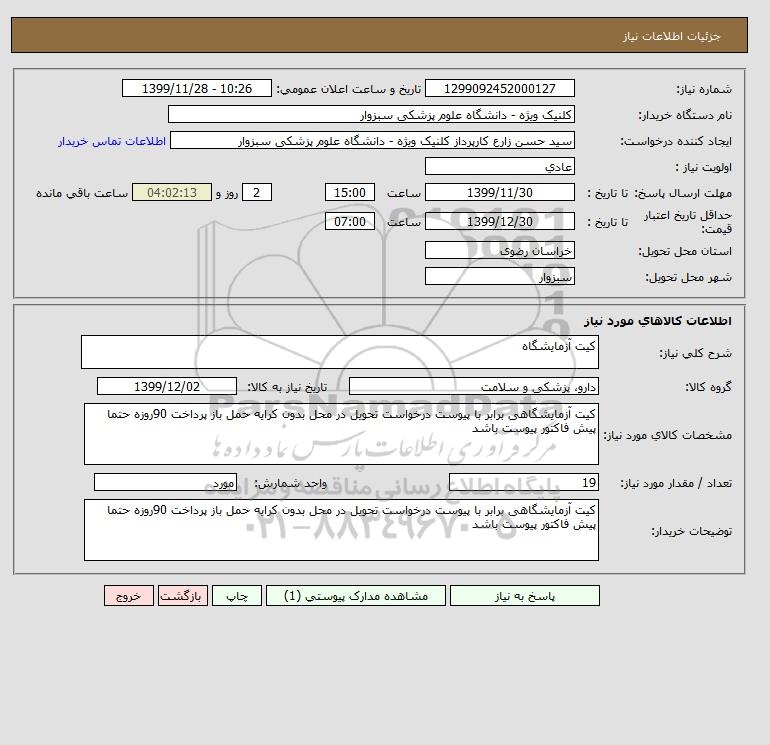The width and height of the screenshot is (770, 745).
Task: Click the label توضیحات خریدار
Action: (x=691, y=531)
